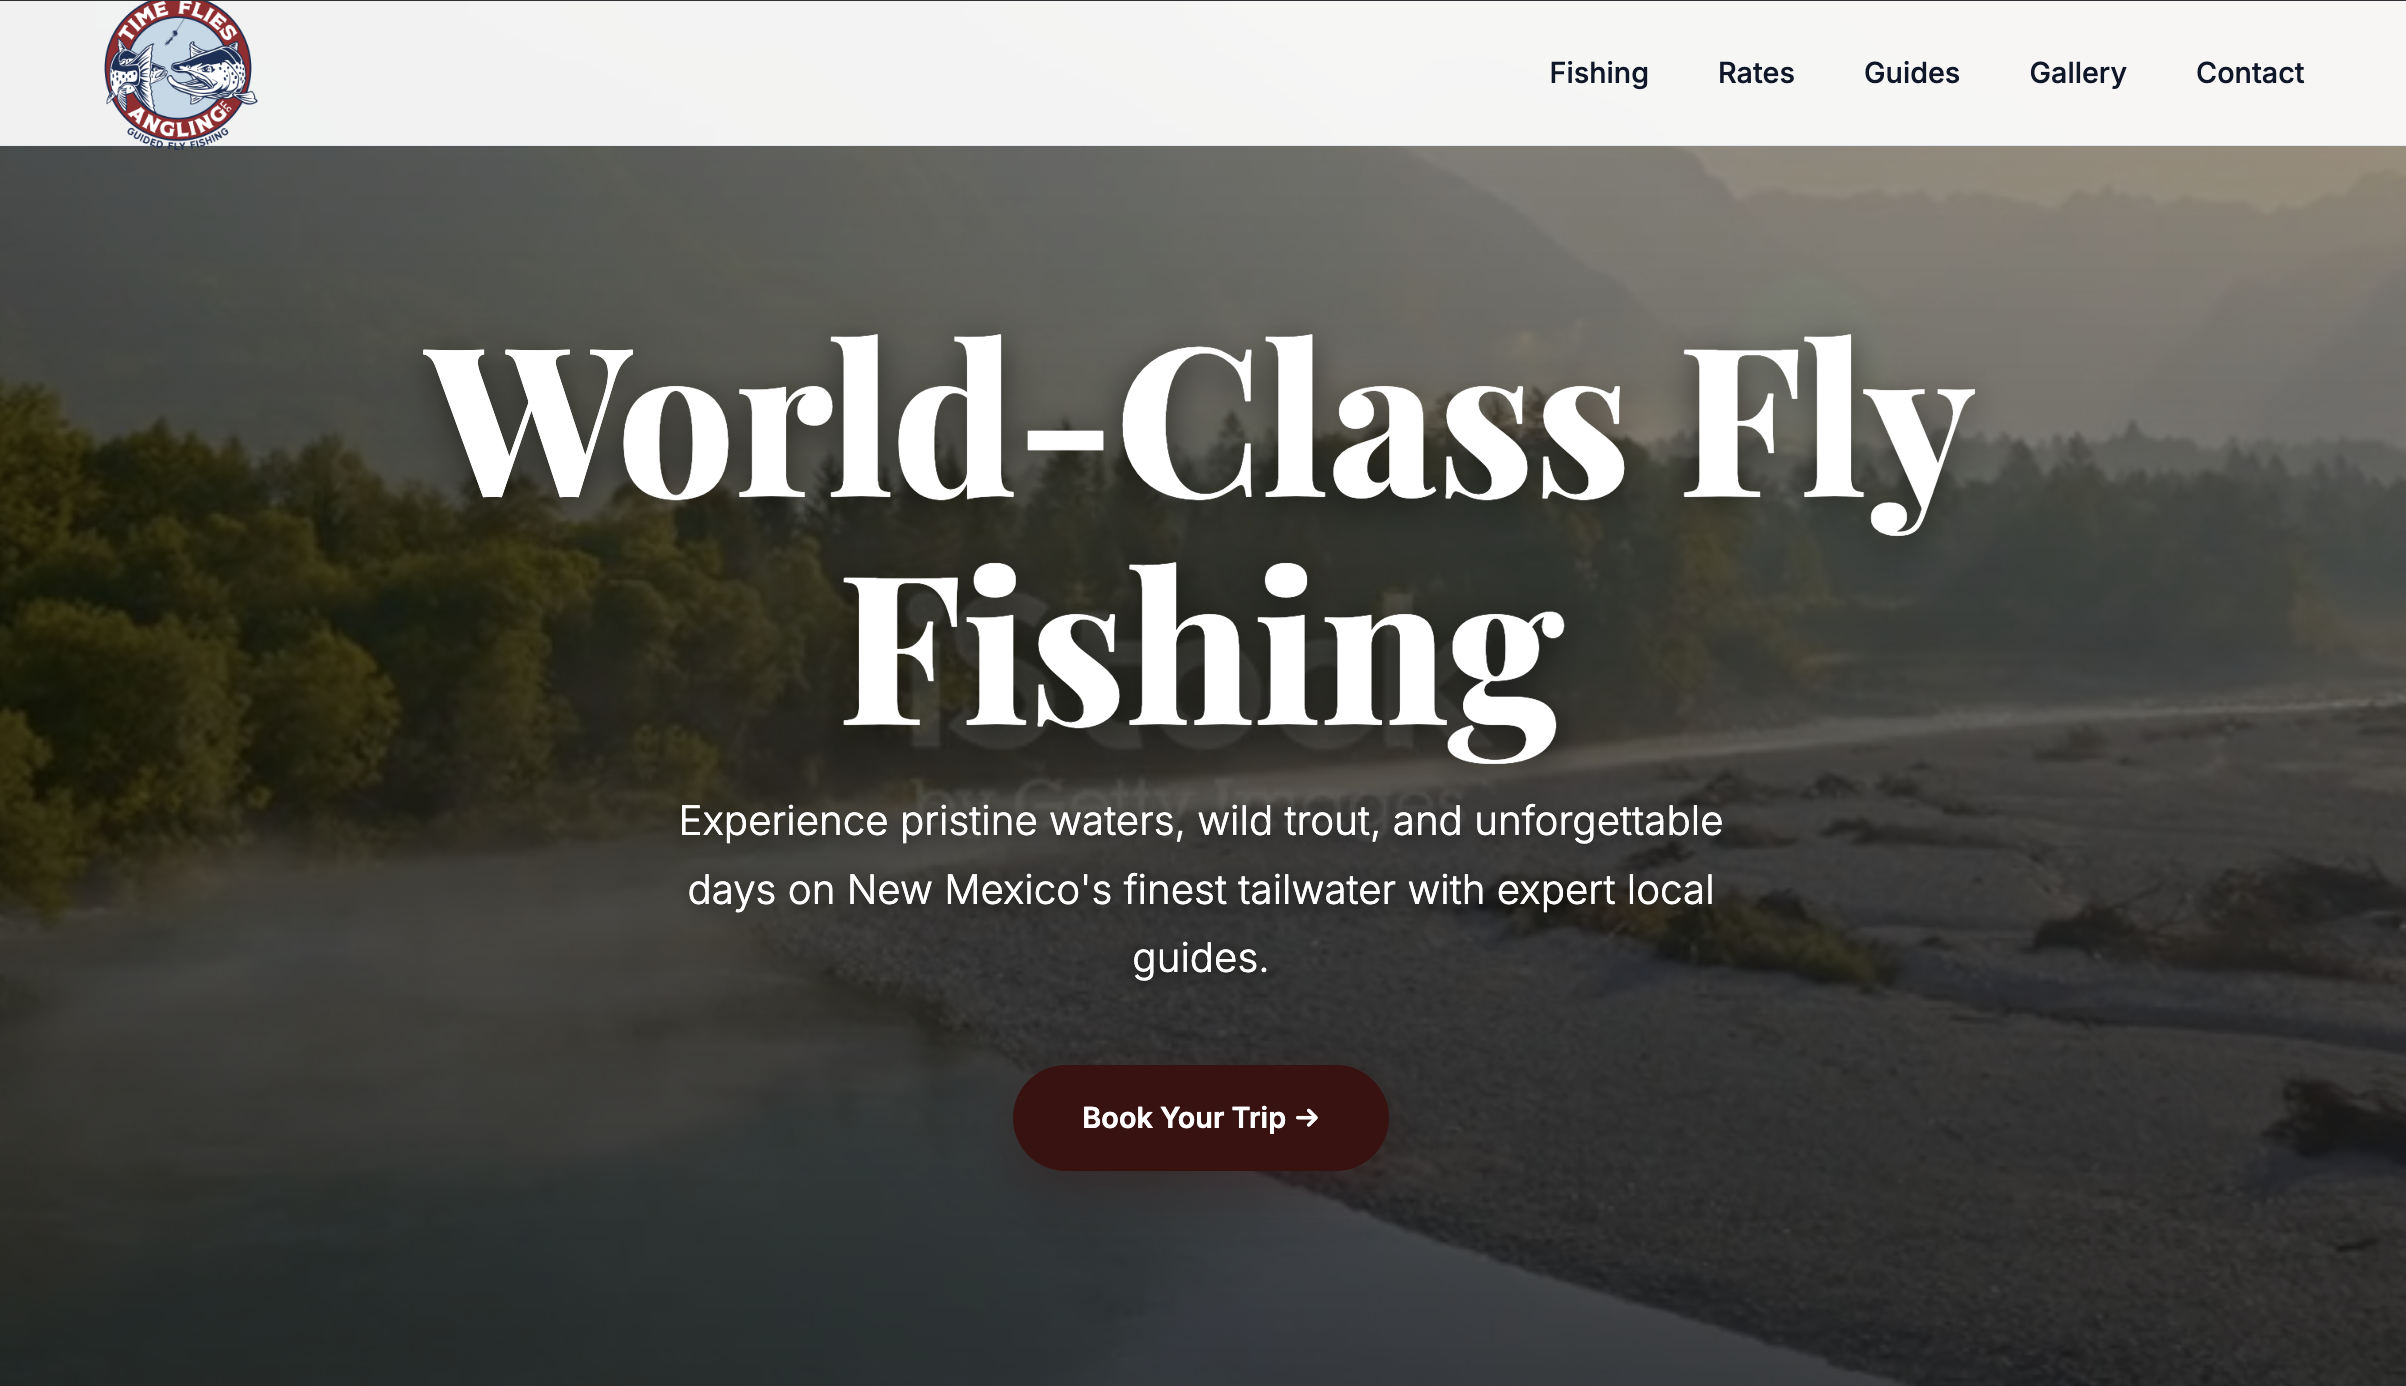Click the word guides ending the subtitle
The image size is (2406, 1386).
tap(1194, 959)
